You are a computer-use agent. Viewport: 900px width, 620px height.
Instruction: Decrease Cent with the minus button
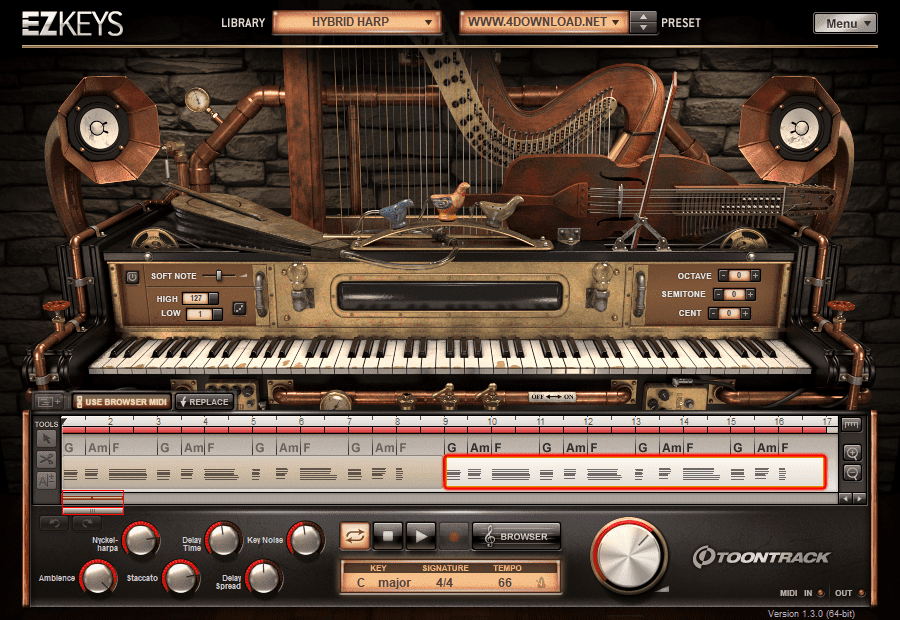[x=713, y=313]
